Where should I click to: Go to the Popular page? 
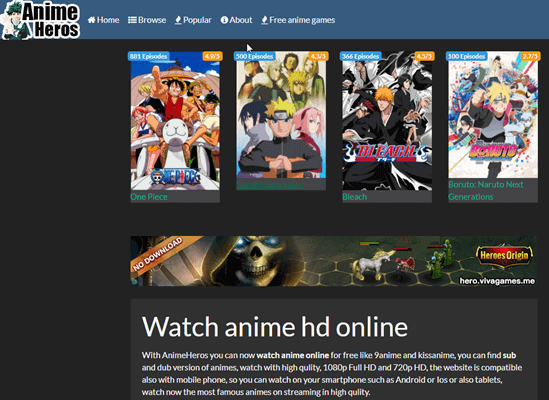(x=193, y=20)
